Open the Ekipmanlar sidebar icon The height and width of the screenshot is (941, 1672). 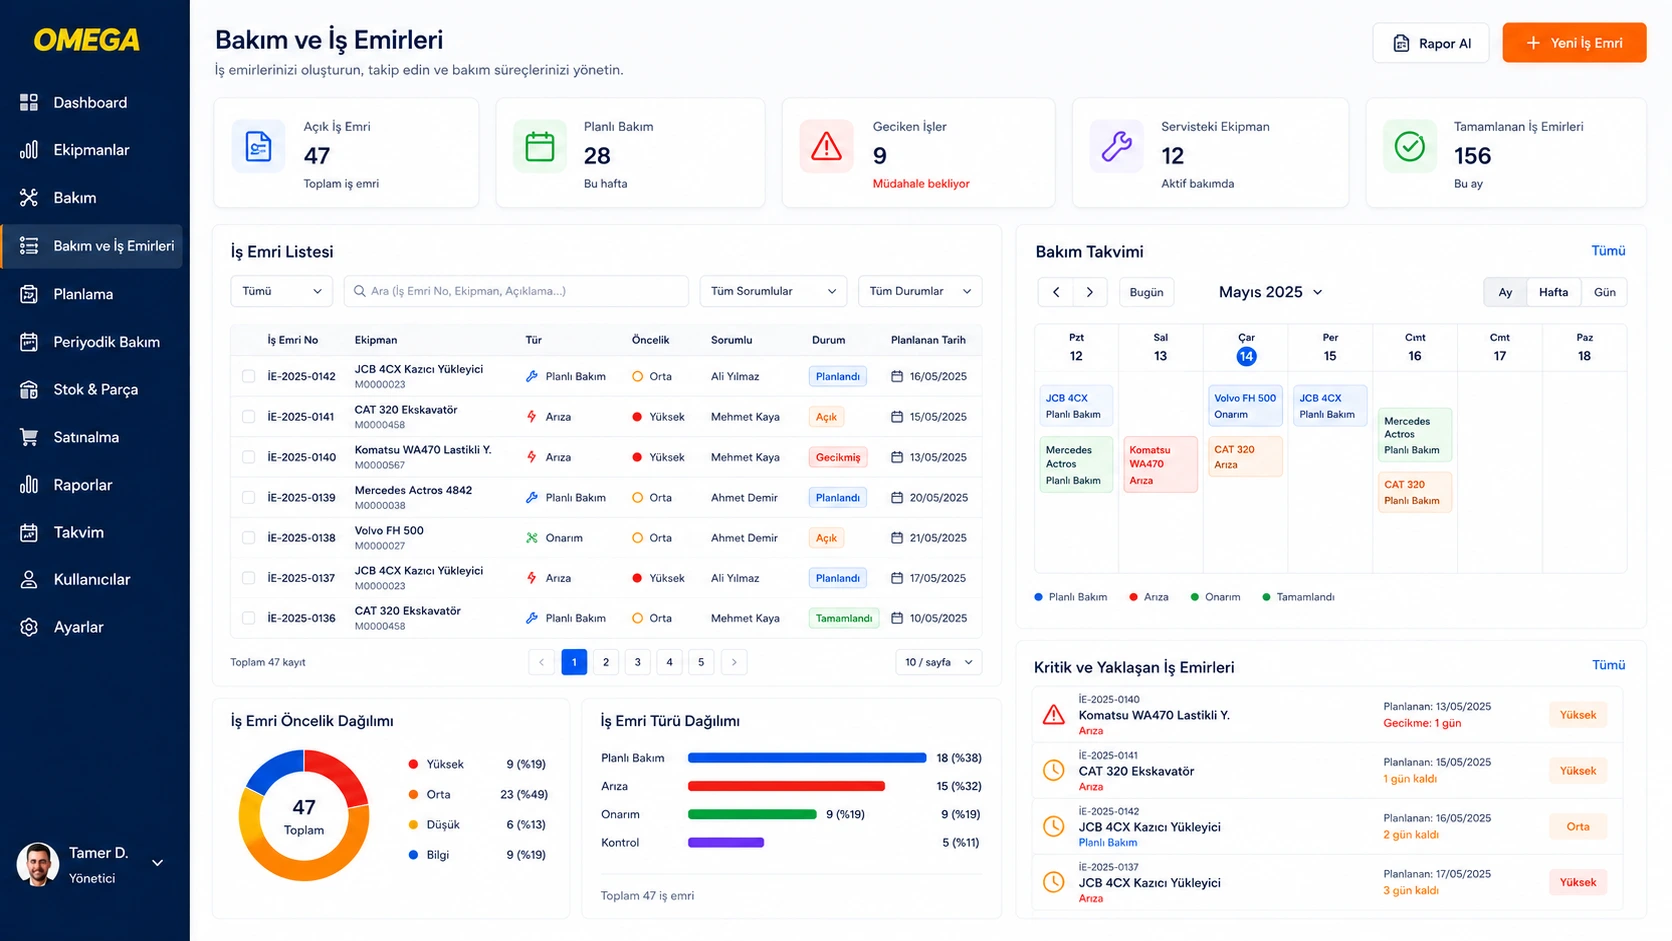29,150
